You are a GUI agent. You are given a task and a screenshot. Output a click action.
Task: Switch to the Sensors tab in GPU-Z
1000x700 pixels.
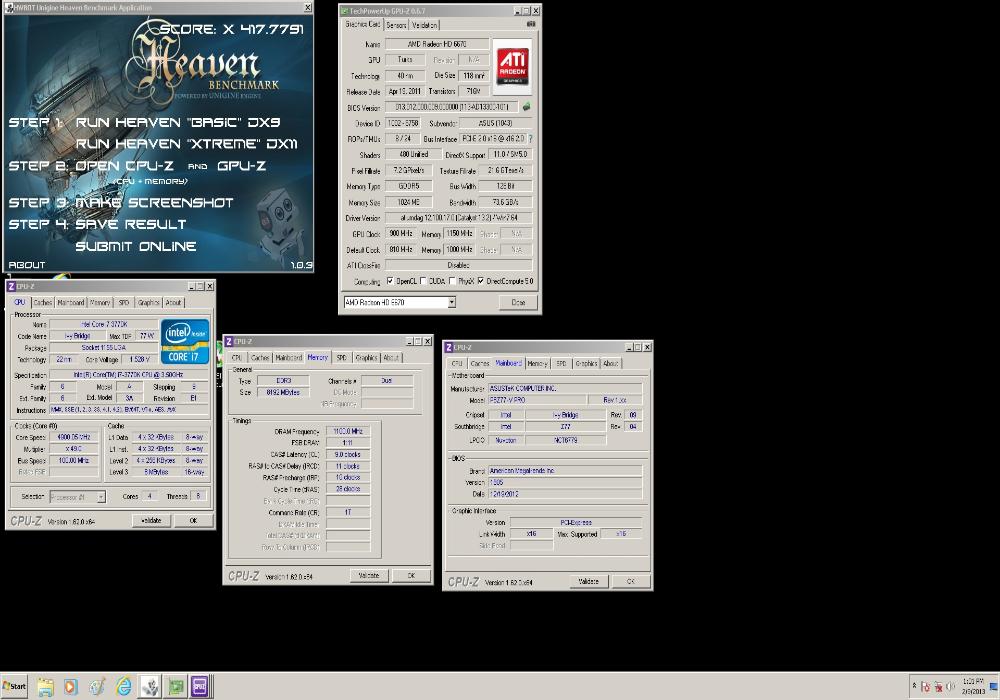click(x=396, y=25)
